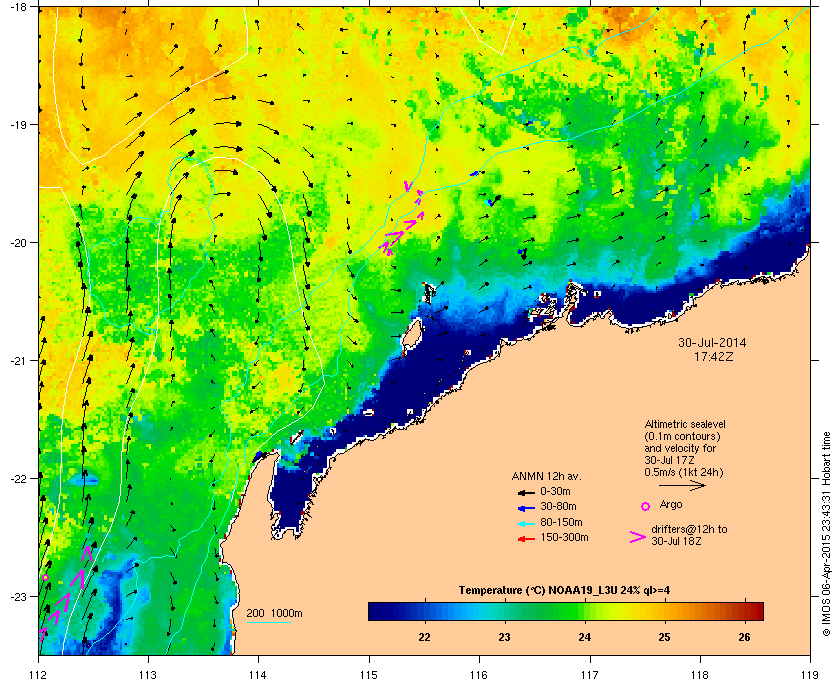Click the cyan line under '200 1000m'

tap(268, 622)
